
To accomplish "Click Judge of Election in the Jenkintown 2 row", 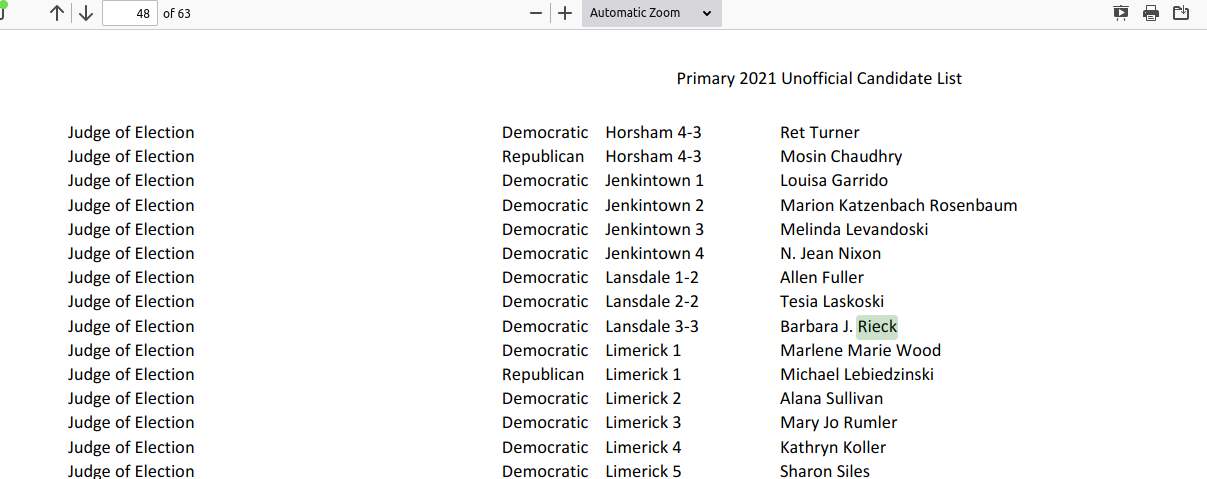I will 131,205.
